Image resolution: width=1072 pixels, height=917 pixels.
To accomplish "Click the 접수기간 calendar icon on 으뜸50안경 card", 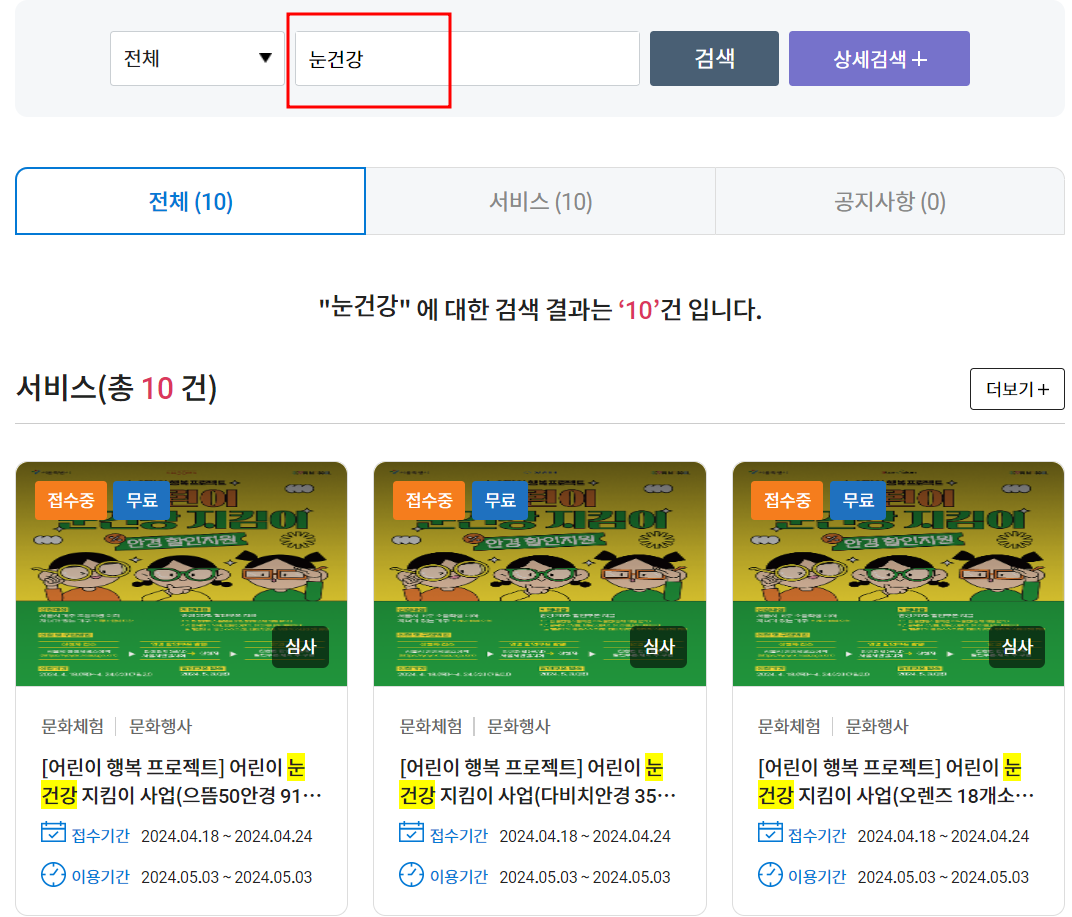I will click(53, 832).
